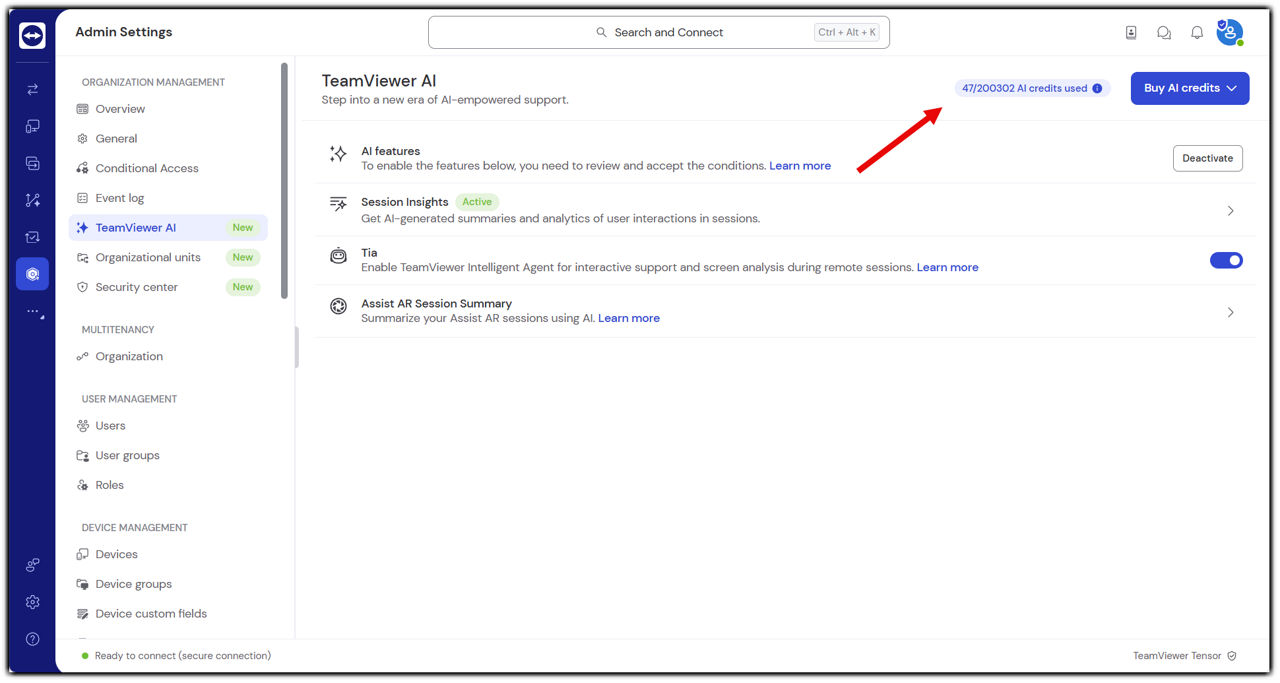This screenshot has width=1280, height=683.
Task: Open the Security center menu item
Action: click(136, 287)
